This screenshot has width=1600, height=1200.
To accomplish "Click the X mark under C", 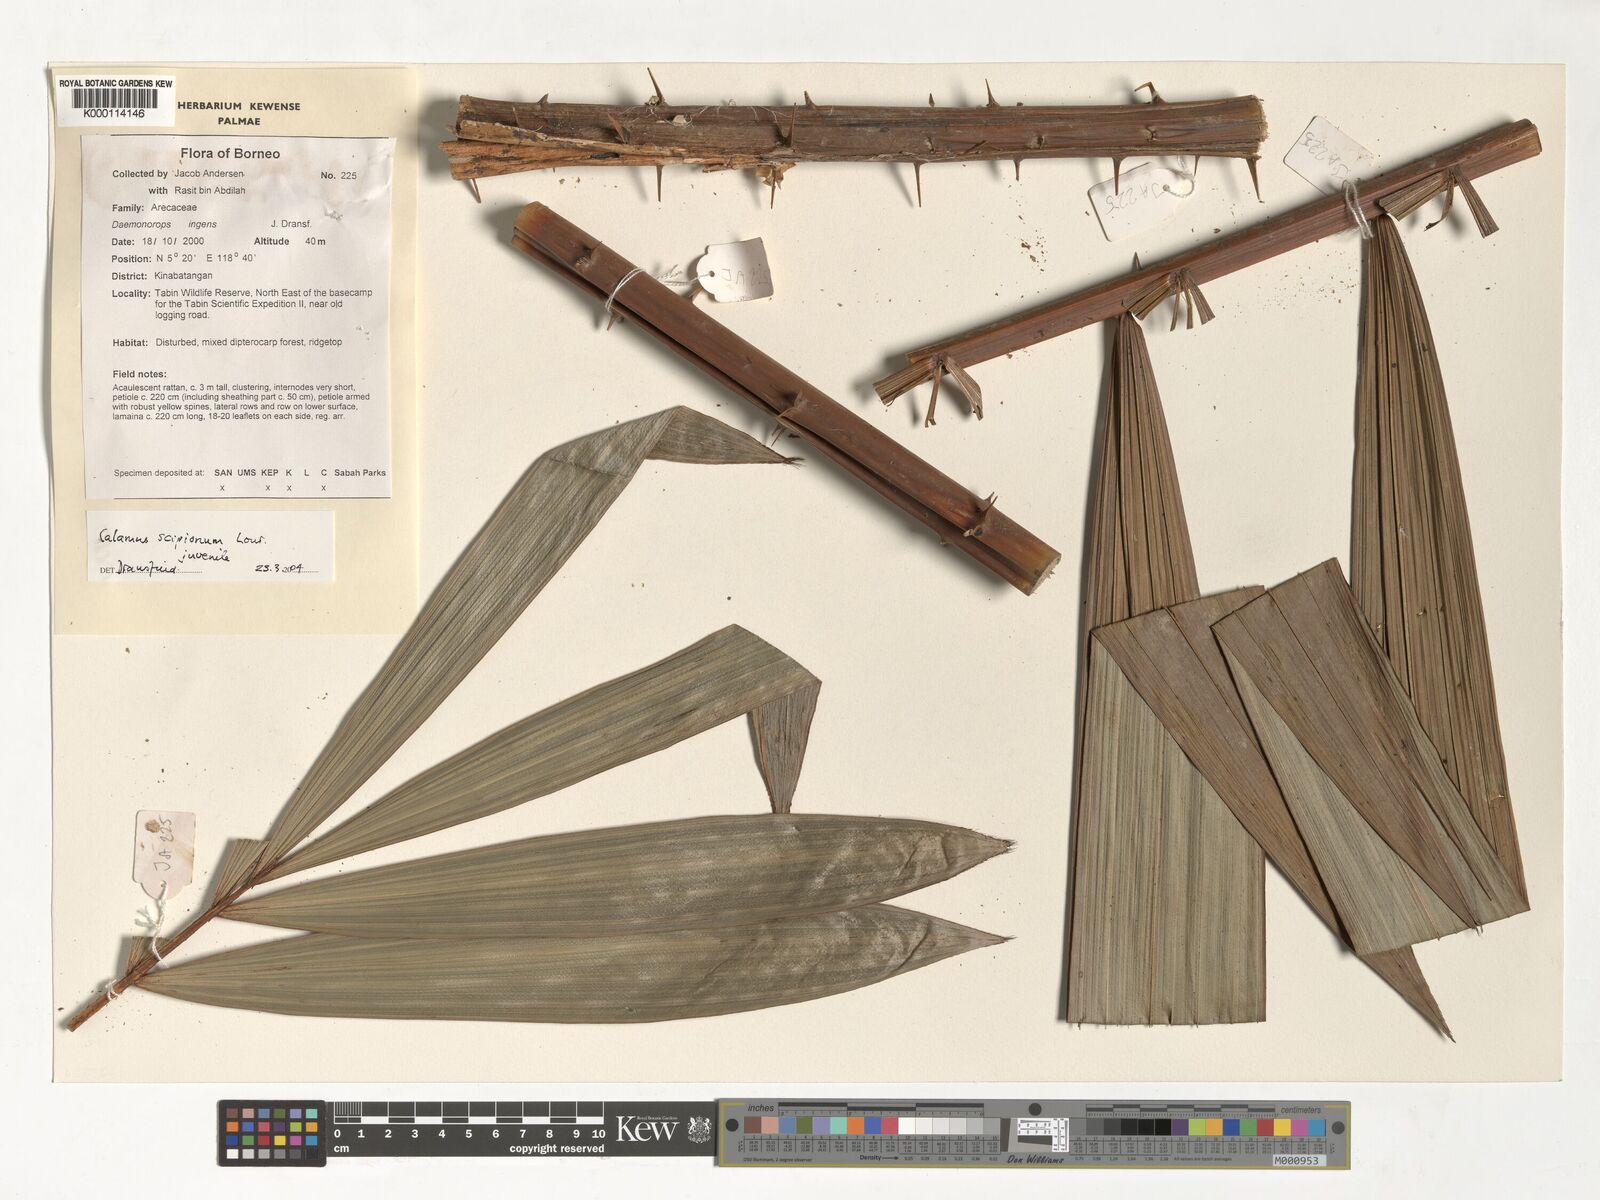I will (323, 488).
